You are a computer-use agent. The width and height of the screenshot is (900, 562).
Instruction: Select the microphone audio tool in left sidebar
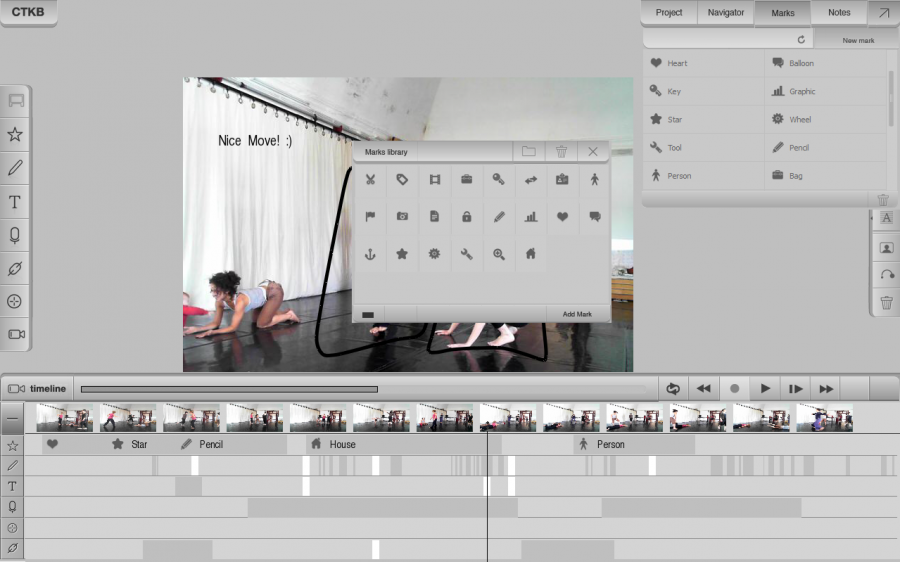click(x=15, y=235)
